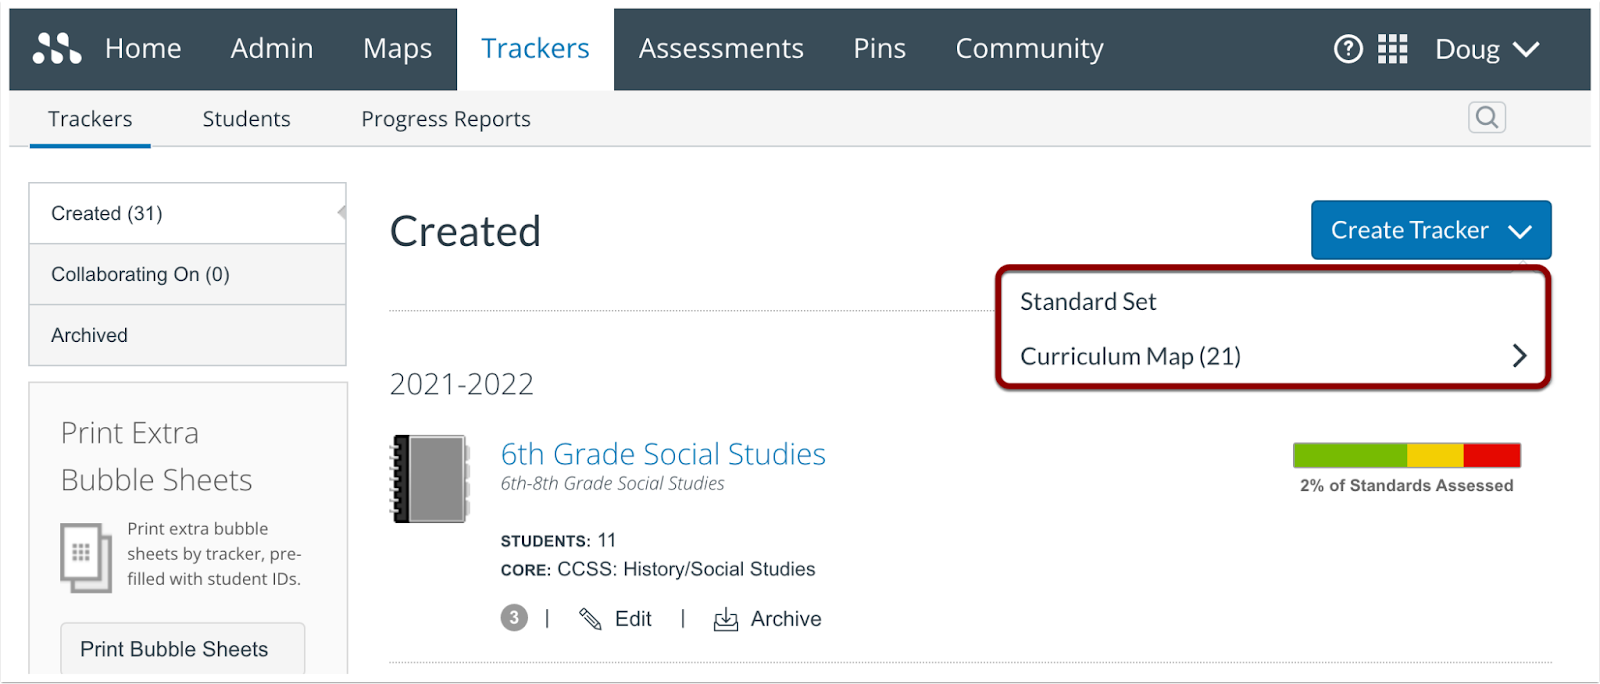Click the MasteryConnect logo icon
1600x684 pixels.
point(57,48)
